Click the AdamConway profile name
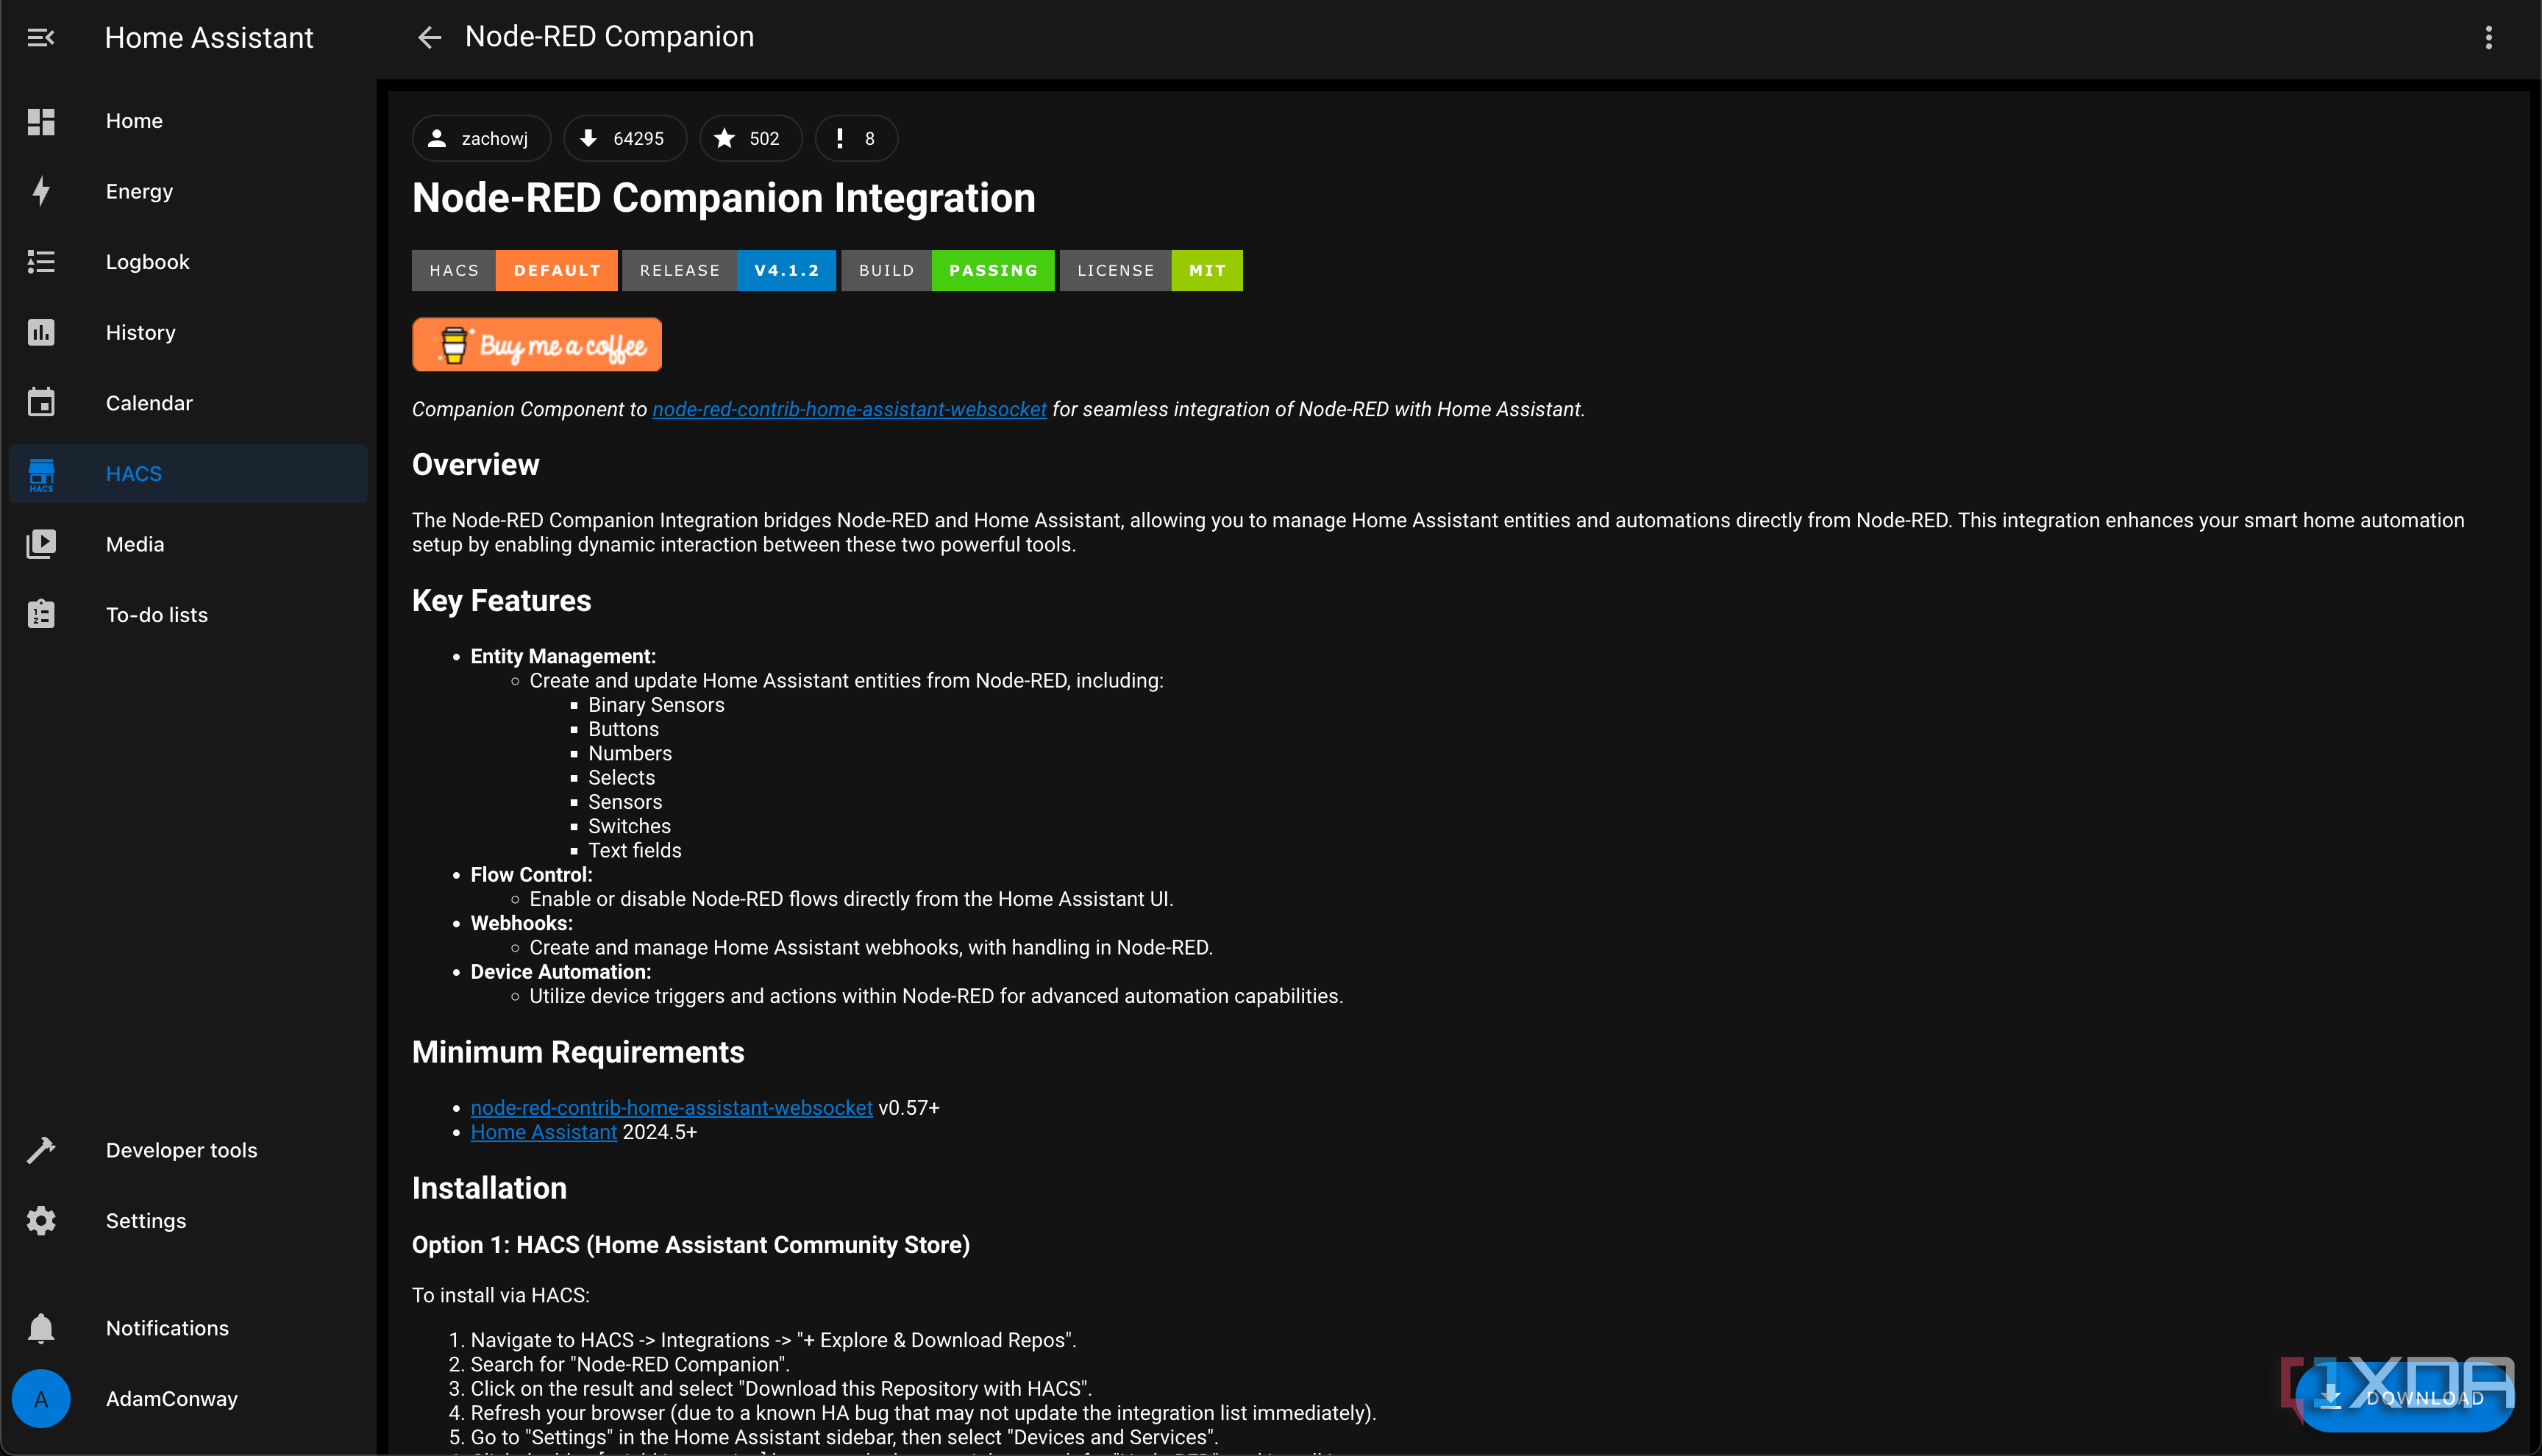The image size is (2542, 1456). (172, 1398)
